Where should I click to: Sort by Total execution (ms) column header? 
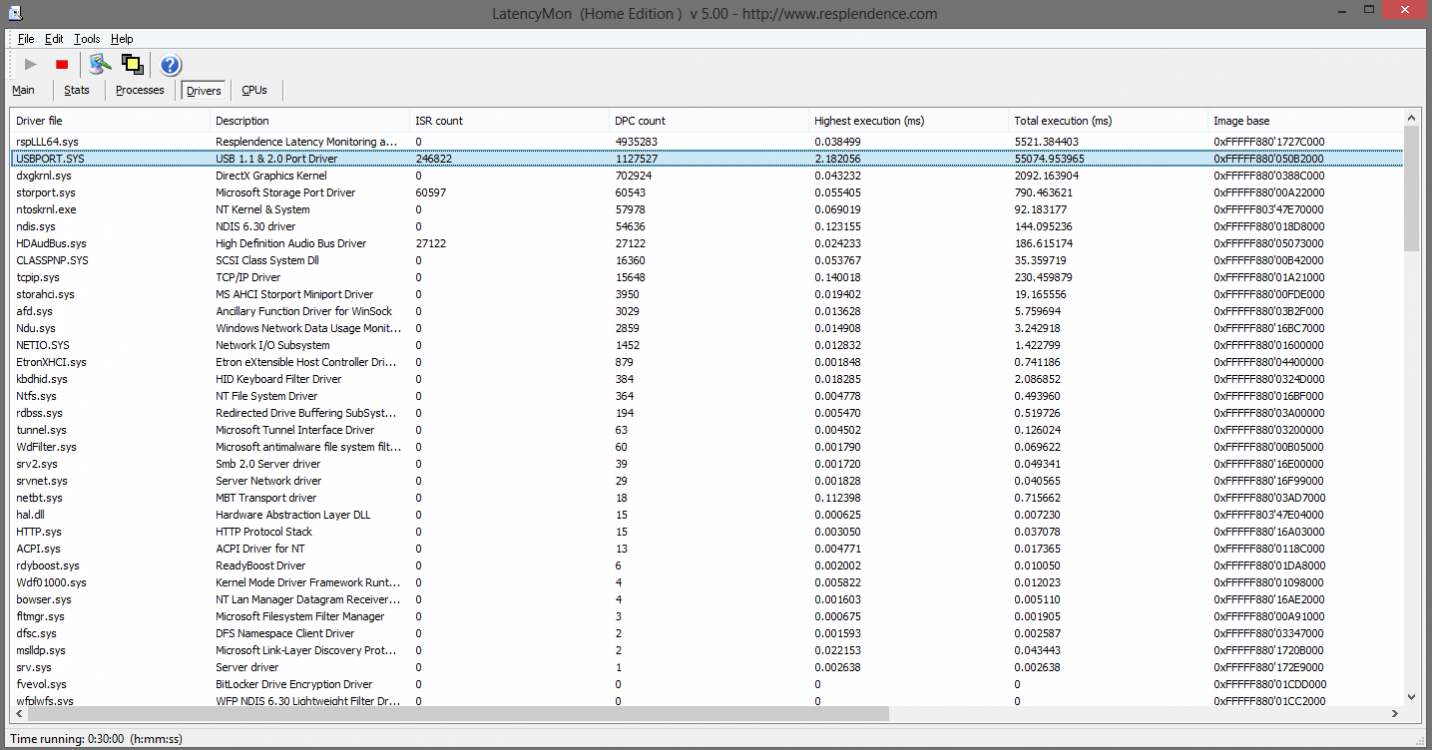coord(1109,121)
